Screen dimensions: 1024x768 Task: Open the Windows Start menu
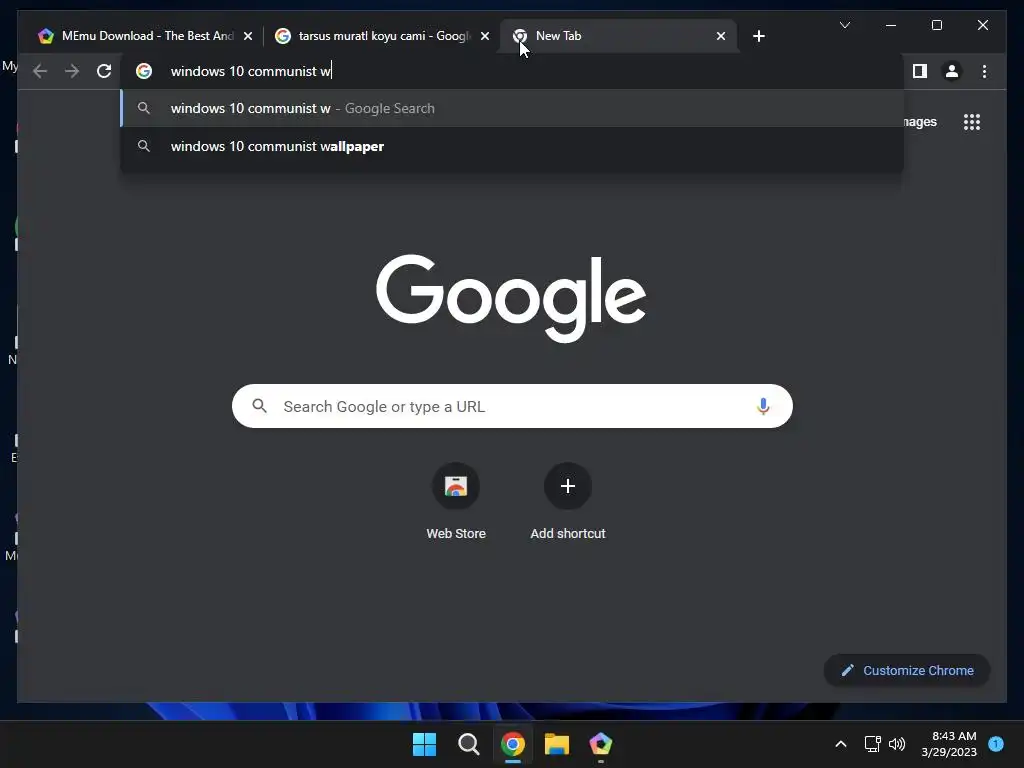[424, 744]
